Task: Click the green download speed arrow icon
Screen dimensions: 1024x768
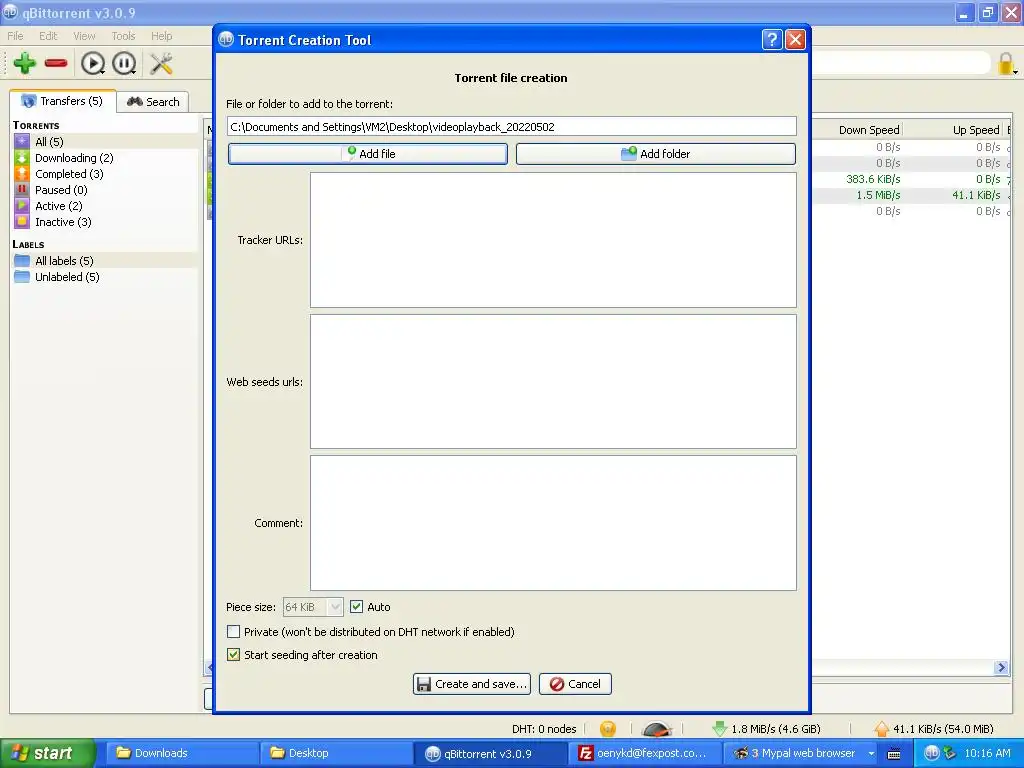Action: click(720, 729)
